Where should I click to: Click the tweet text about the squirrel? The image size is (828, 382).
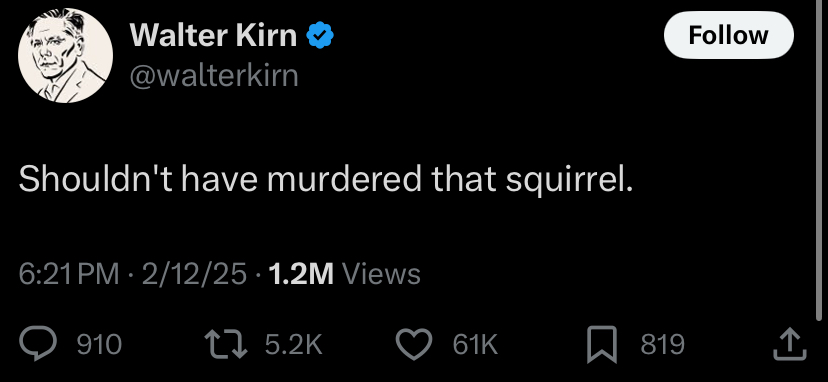[325, 180]
